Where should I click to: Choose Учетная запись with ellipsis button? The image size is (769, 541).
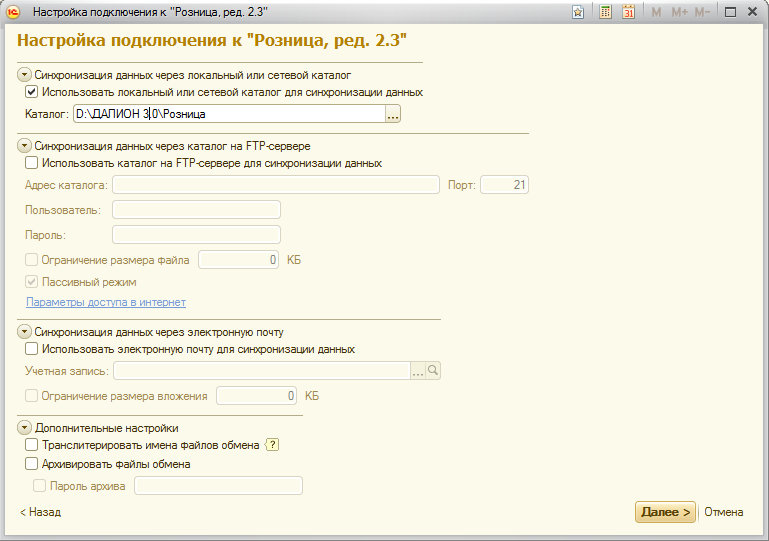(x=418, y=371)
